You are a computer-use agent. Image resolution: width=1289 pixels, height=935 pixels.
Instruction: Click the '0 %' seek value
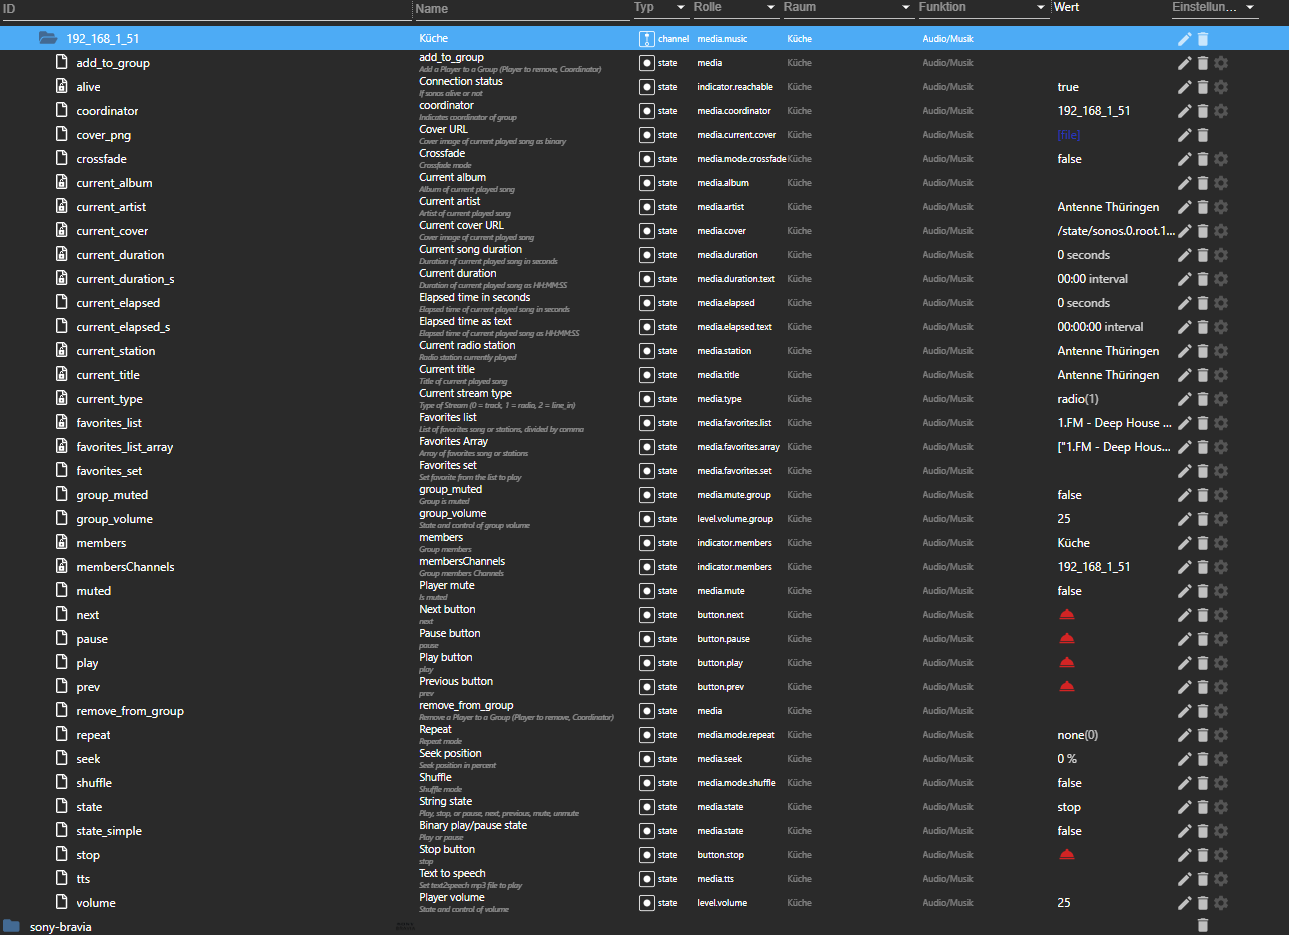[1067, 759]
